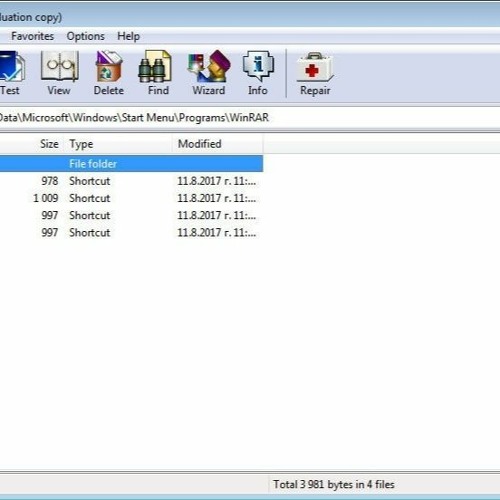The width and height of the screenshot is (500, 500).
Task: Select the shortcut row sized 1 009
Action: [131, 198]
